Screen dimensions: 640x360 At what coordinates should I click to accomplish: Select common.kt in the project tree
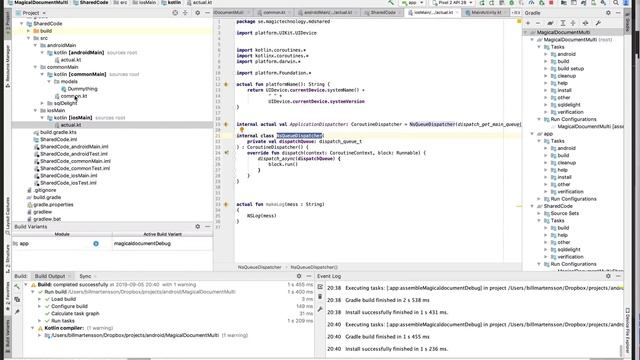(73, 96)
